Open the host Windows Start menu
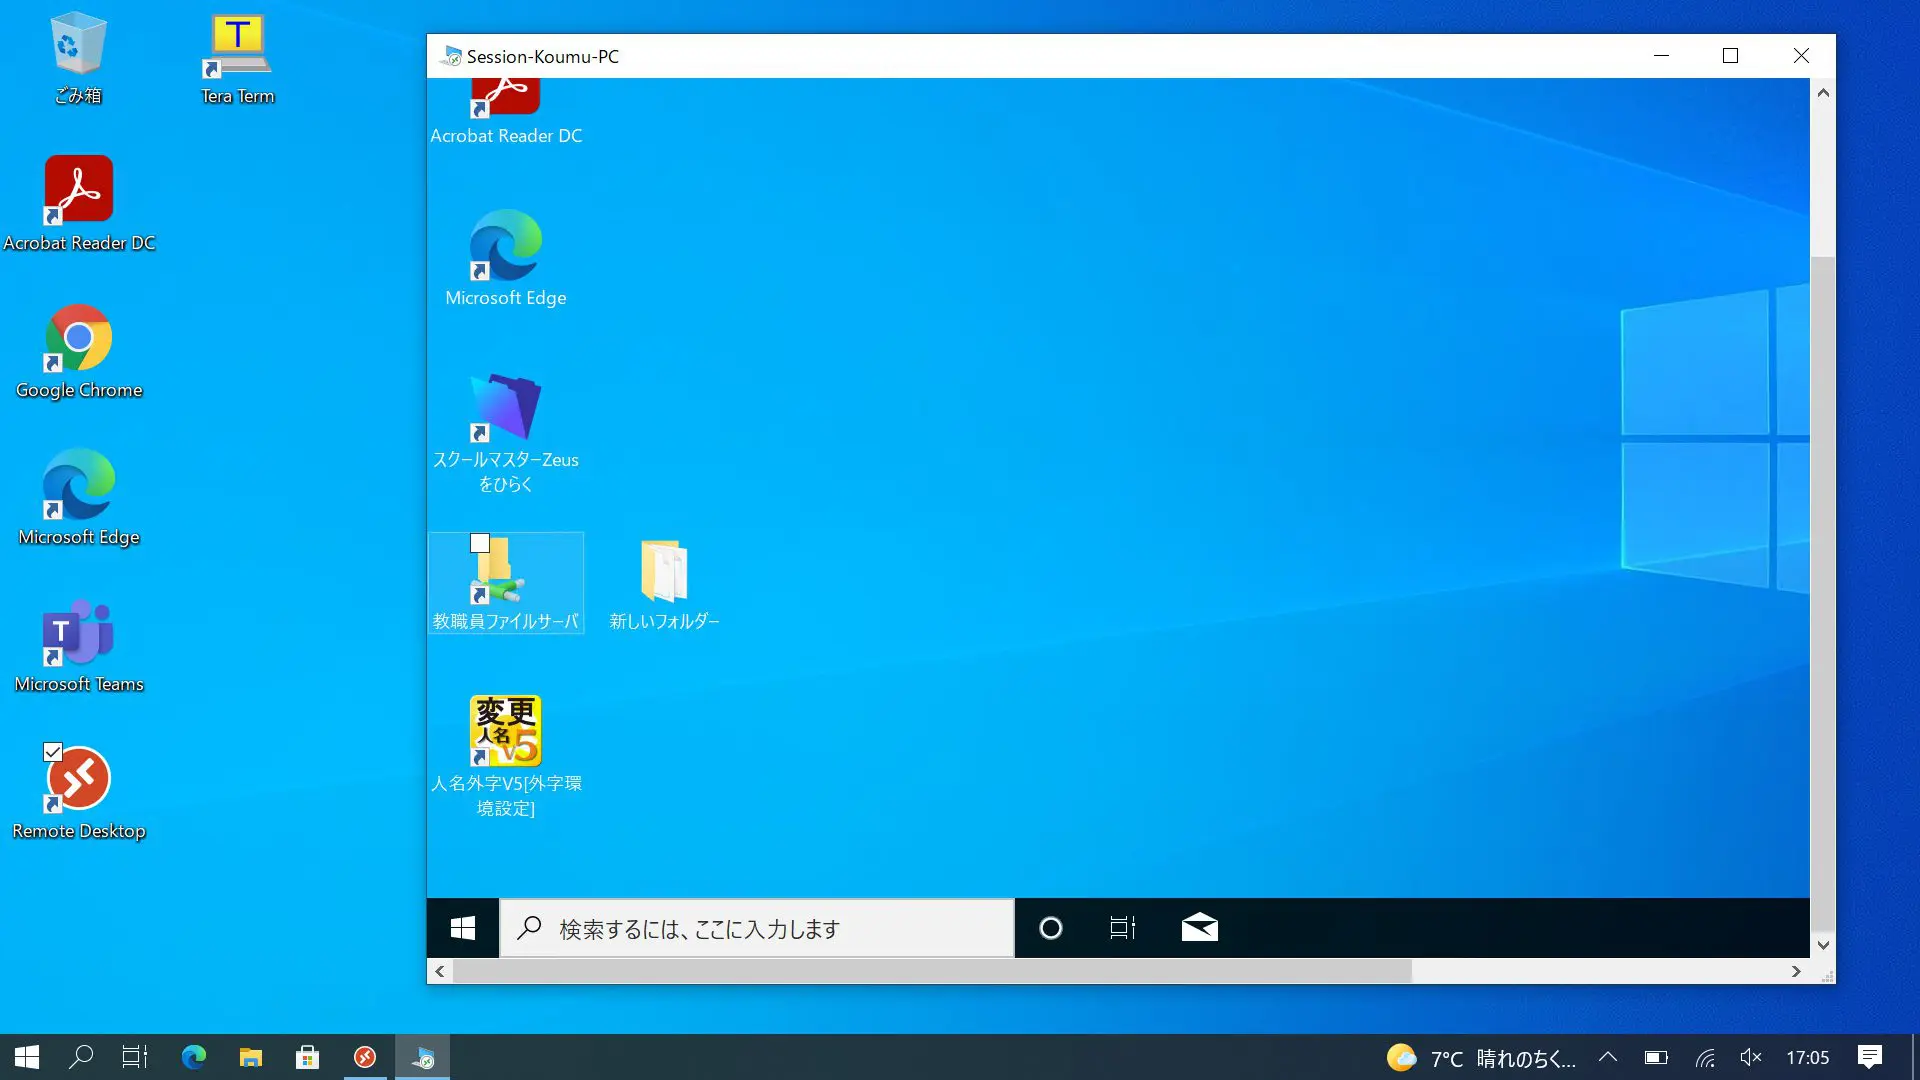Image resolution: width=1920 pixels, height=1080 pixels. pyautogui.click(x=27, y=1057)
